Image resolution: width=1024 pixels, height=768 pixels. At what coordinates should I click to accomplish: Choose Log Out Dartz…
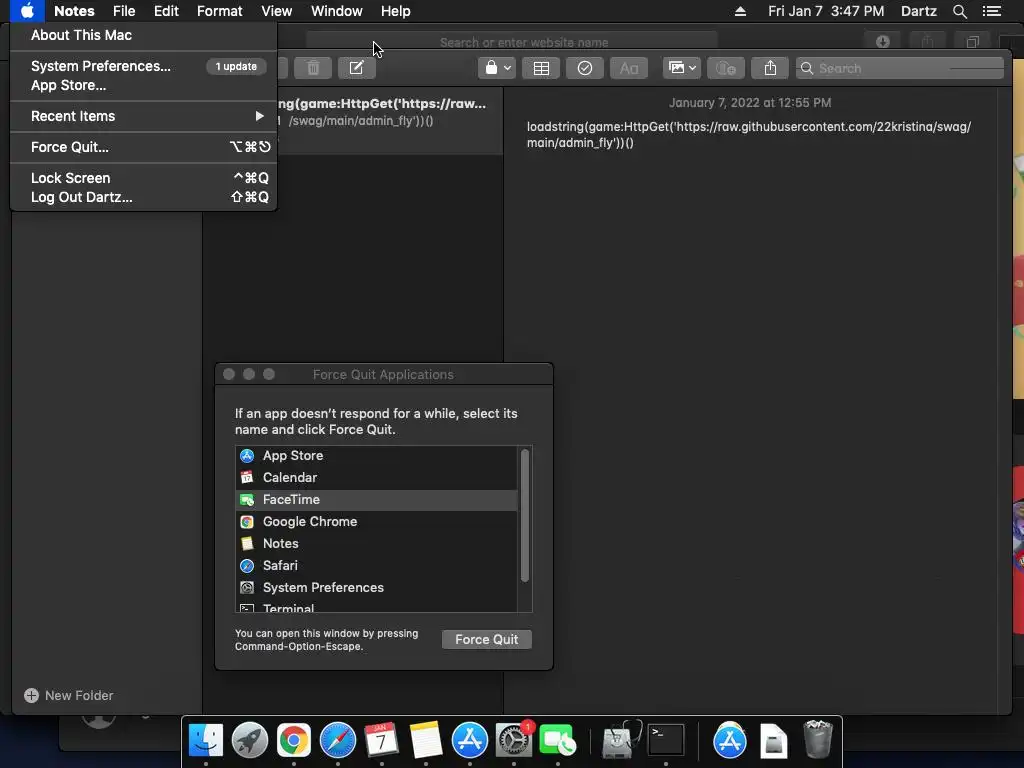[x=144, y=197]
